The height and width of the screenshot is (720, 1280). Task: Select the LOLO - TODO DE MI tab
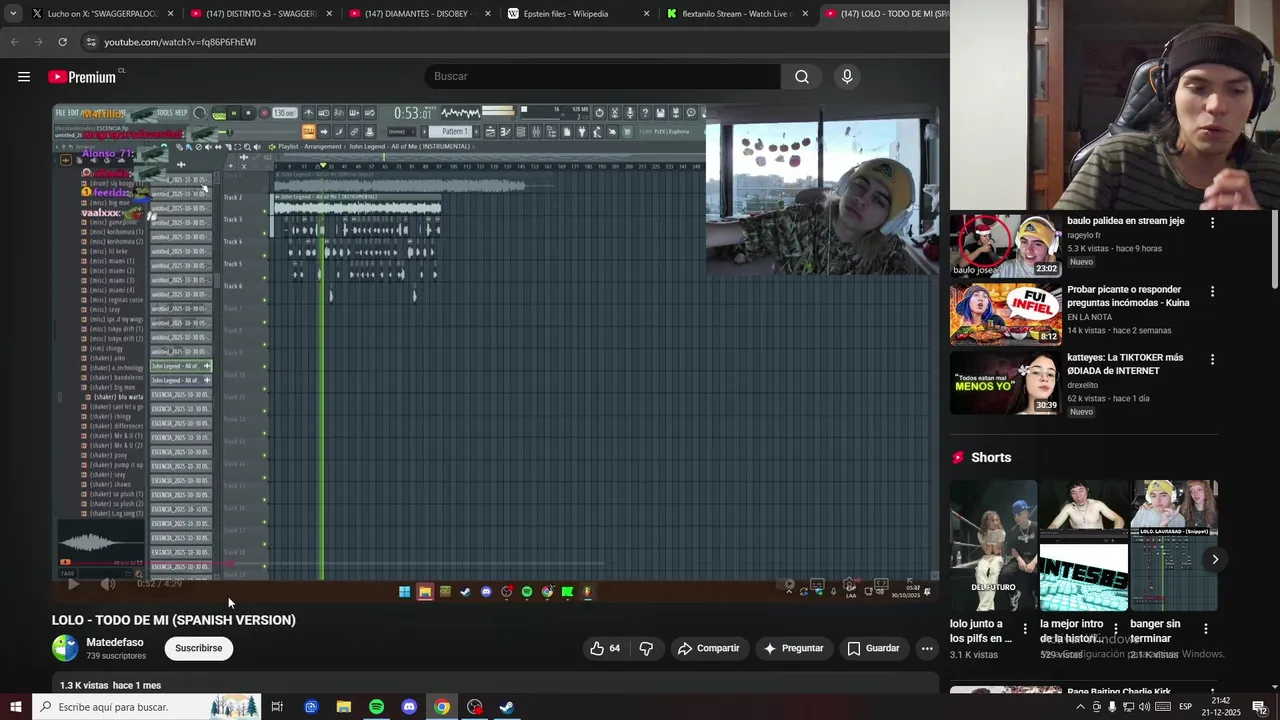coord(885,14)
